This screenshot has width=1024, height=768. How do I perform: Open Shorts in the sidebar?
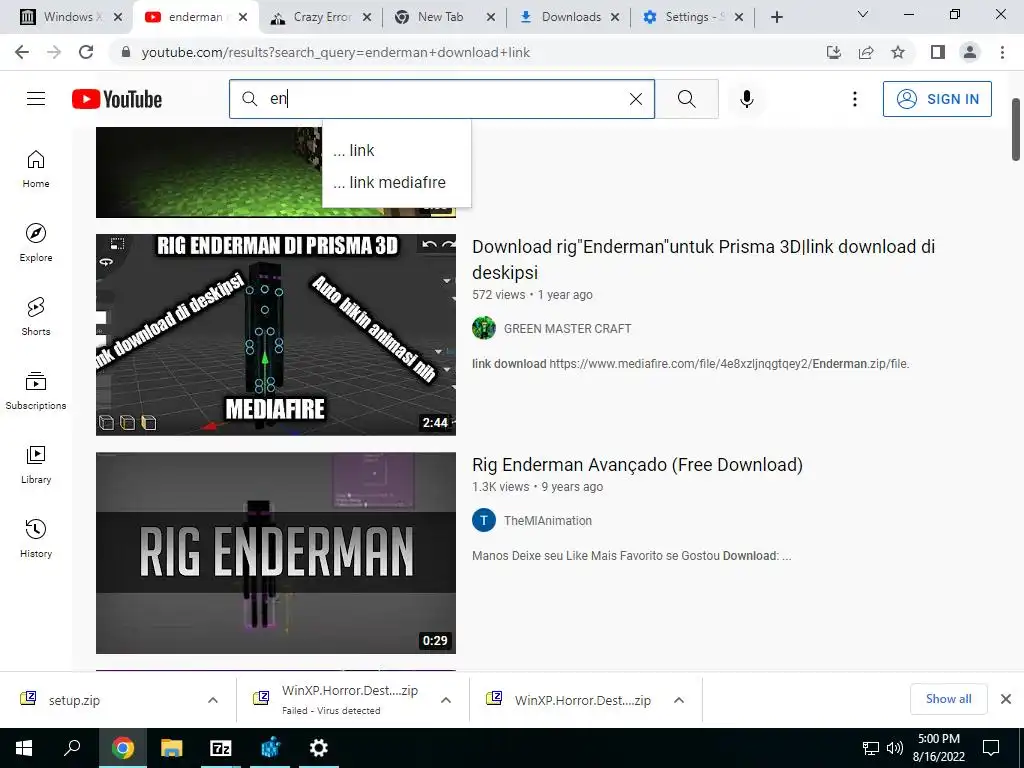pos(36,316)
